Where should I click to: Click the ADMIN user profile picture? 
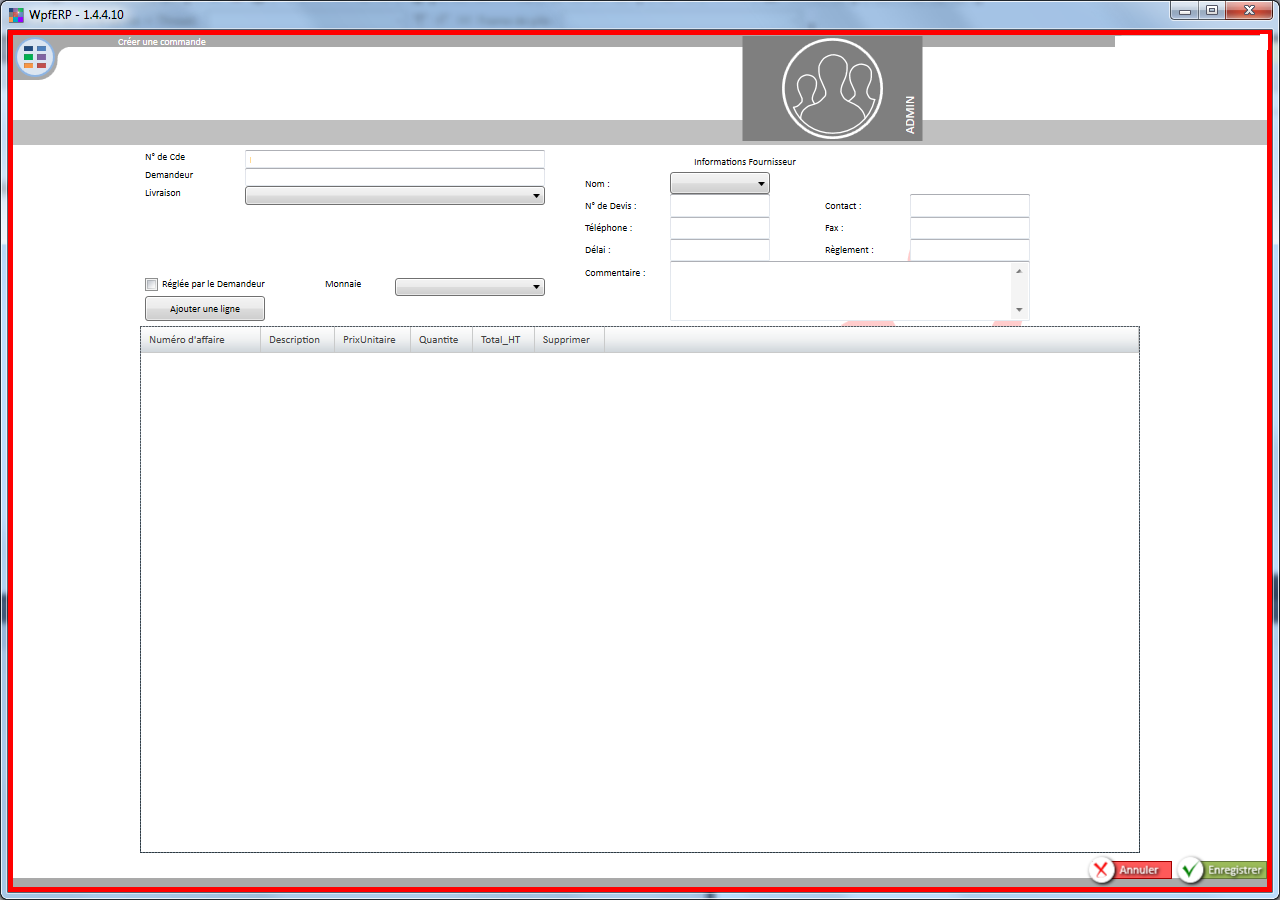point(832,88)
